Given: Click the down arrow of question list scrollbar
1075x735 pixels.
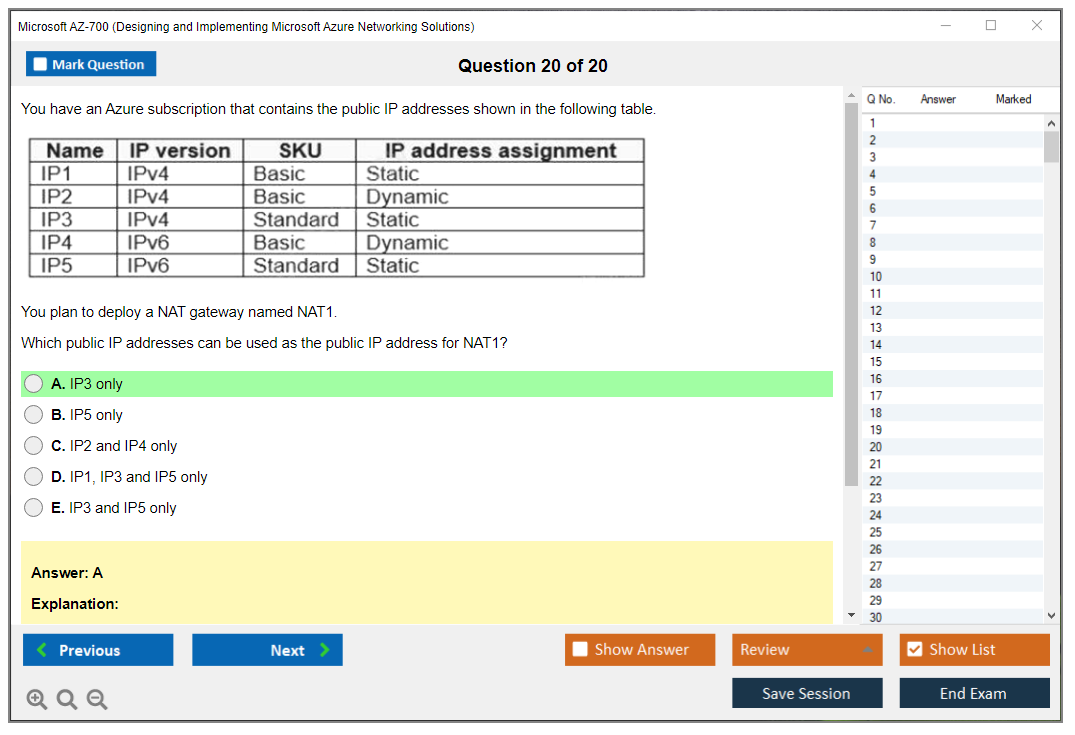Looking at the screenshot, I should (x=1051, y=616).
